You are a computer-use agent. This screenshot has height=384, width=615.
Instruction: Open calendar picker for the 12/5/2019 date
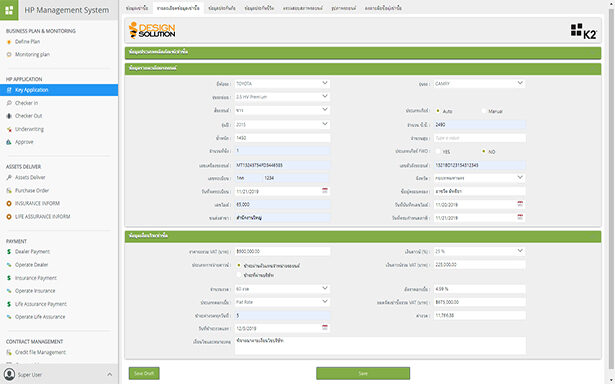point(325,328)
